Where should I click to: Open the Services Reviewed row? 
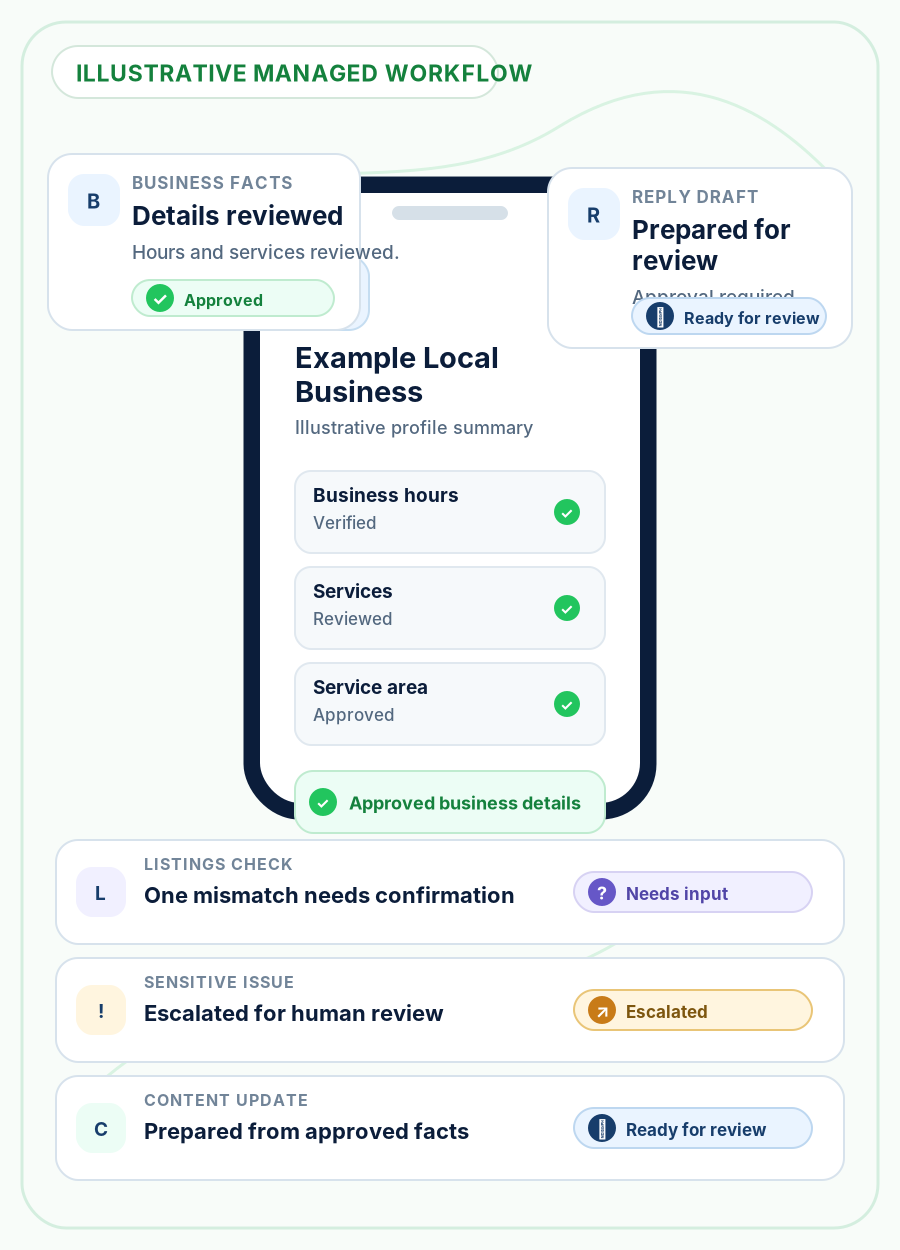coord(450,608)
